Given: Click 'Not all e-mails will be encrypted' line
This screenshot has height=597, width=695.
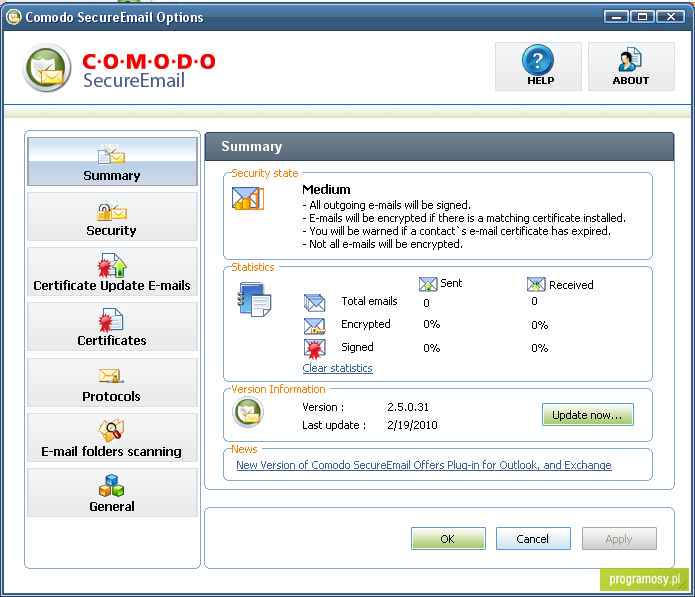Looking at the screenshot, I should coord(383,244).
